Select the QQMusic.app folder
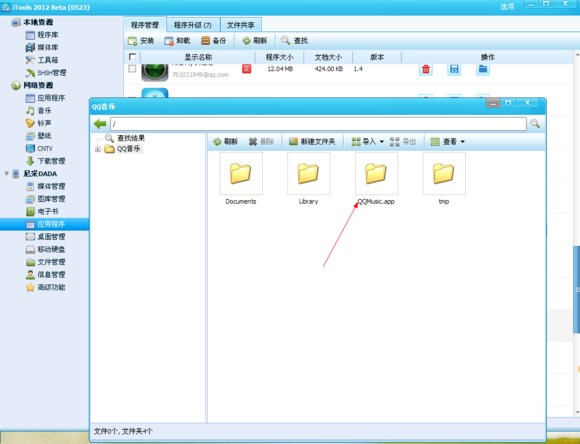This screenshot has height=444, width=580. click(376, 179)
